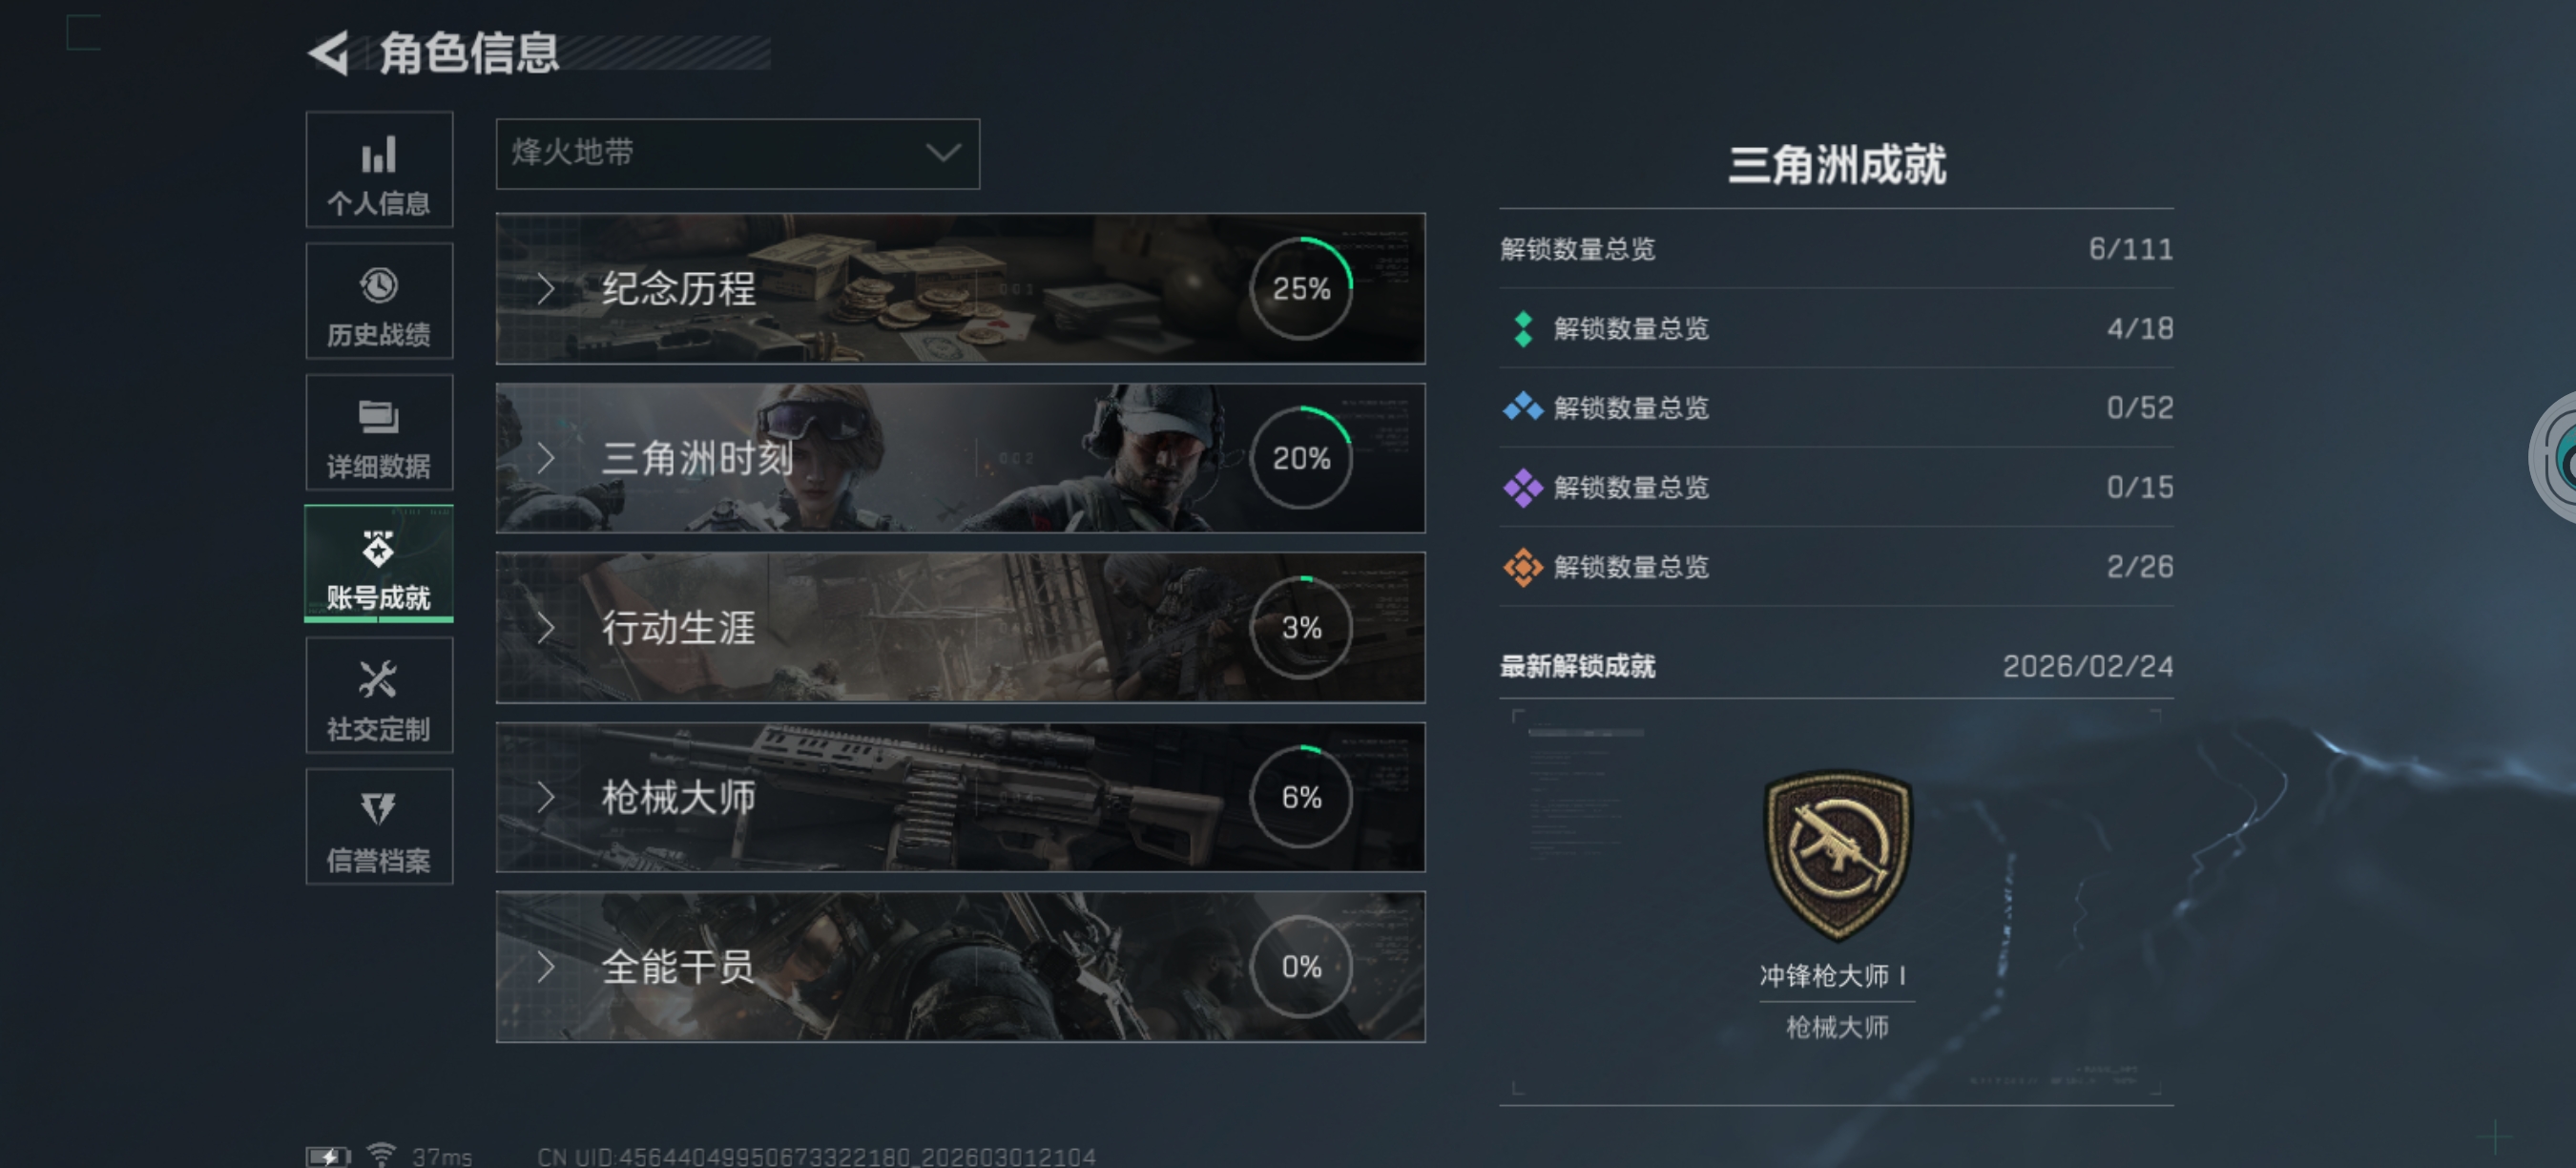Click the Wi-Fi latency indicator
Viewport: 2576px width, 1168px height.
(x=419, y=1155)
